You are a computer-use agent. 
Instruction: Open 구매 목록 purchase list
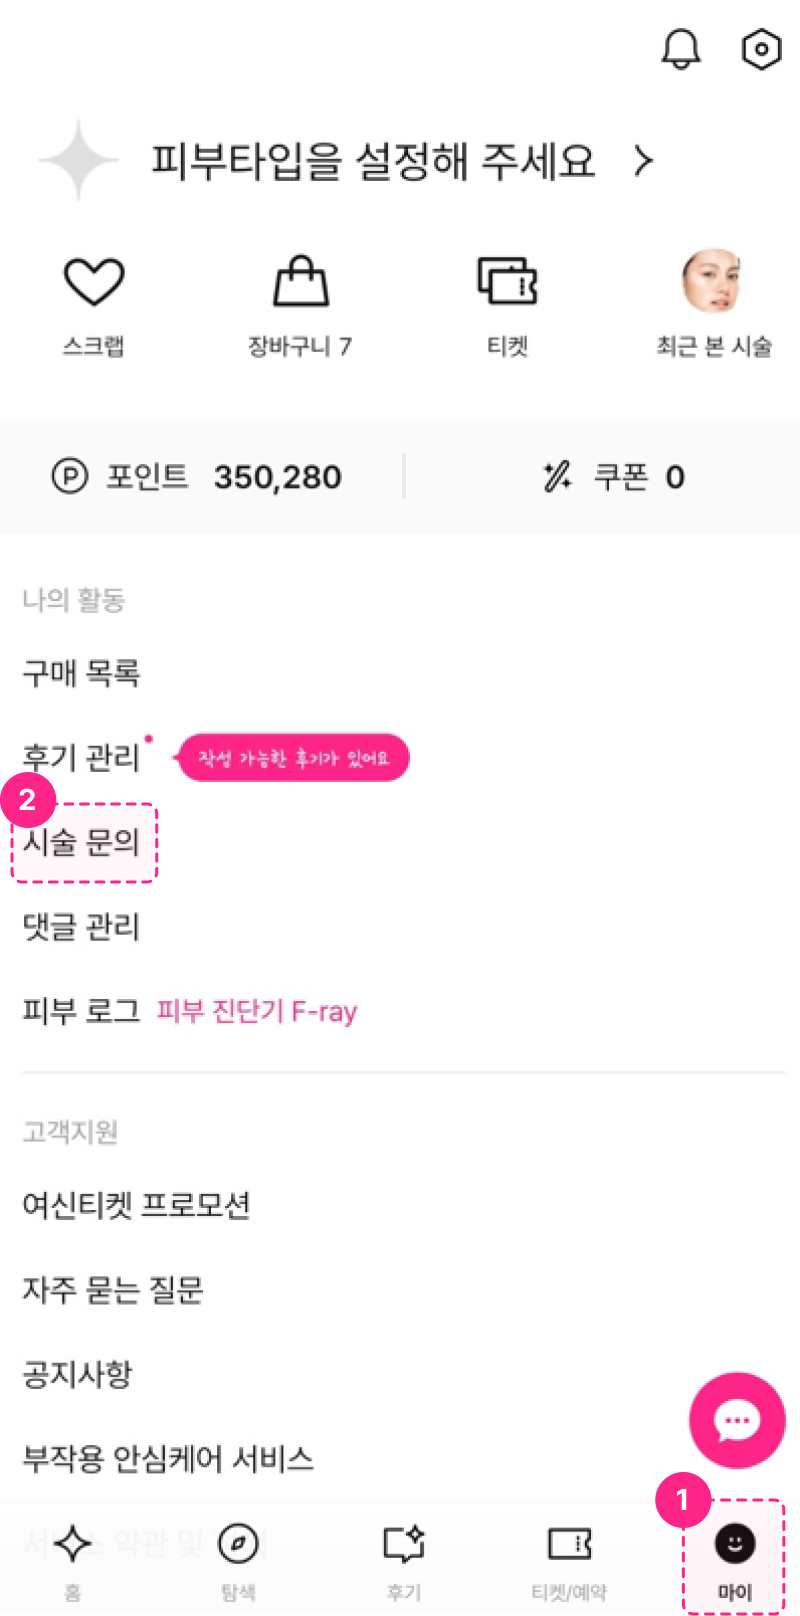pos(79,674)
